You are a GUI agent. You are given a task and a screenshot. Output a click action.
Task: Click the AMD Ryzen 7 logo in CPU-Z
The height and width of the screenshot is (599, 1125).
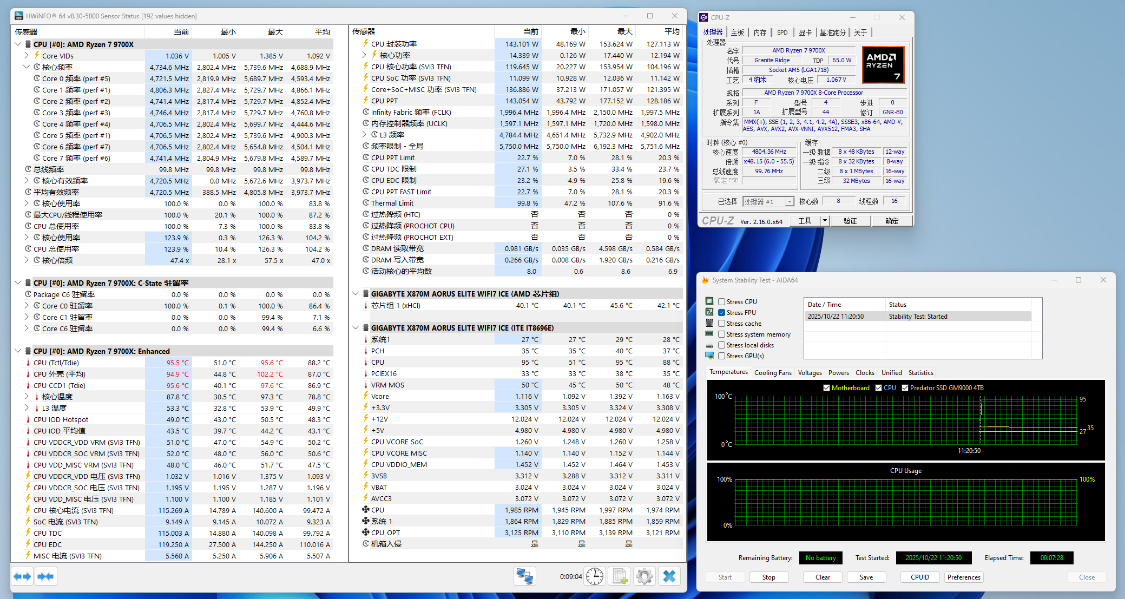(x=884, y=64)
